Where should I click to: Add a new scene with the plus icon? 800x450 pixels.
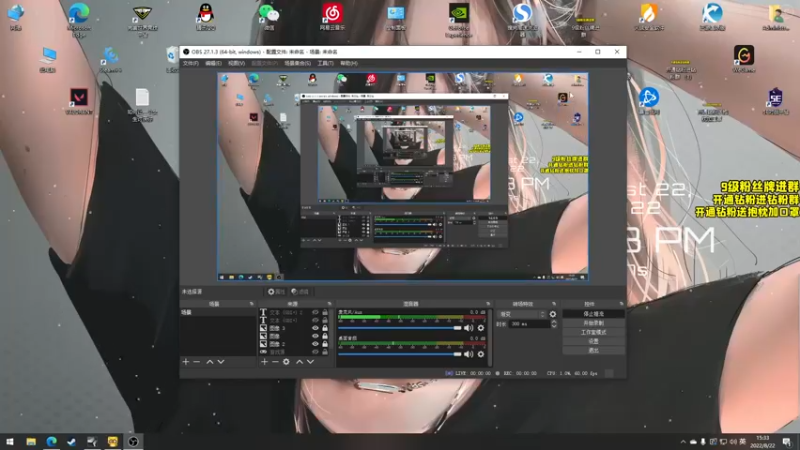(186, 362)
